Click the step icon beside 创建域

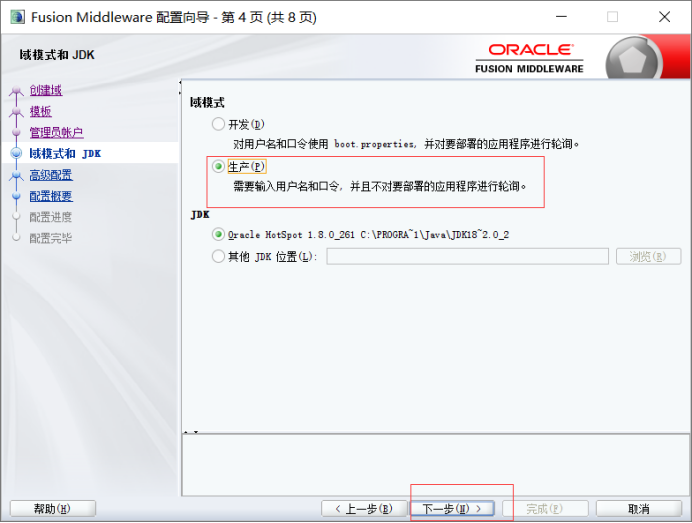click(16, 91)
